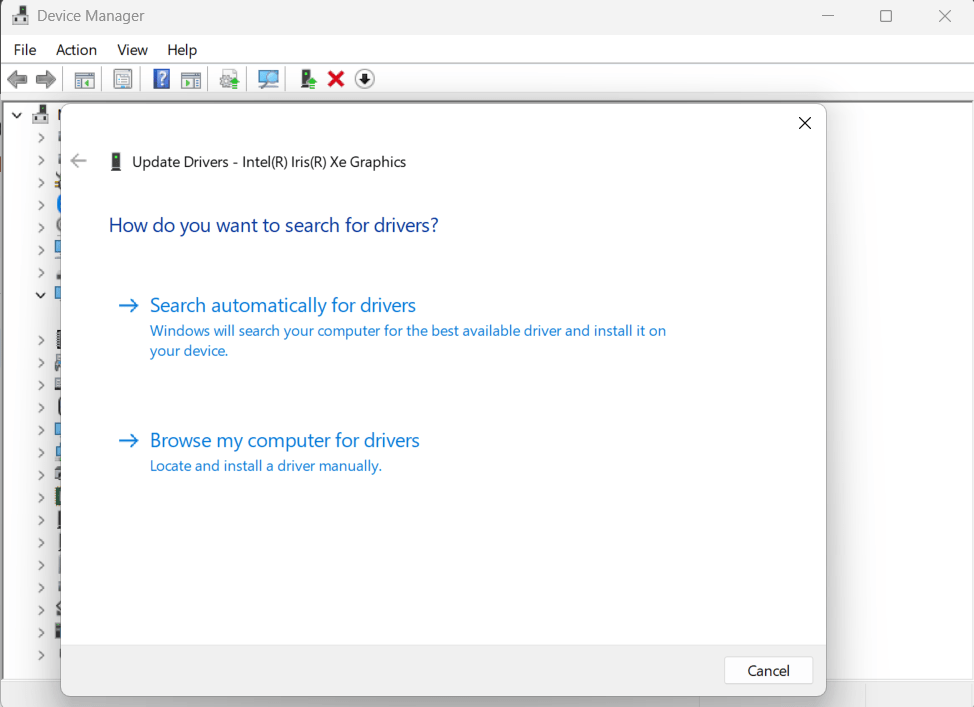Click Scan for hardware changes monitor icon
Viewport: 974px width, 707px height.
click(x=268, y=79)
